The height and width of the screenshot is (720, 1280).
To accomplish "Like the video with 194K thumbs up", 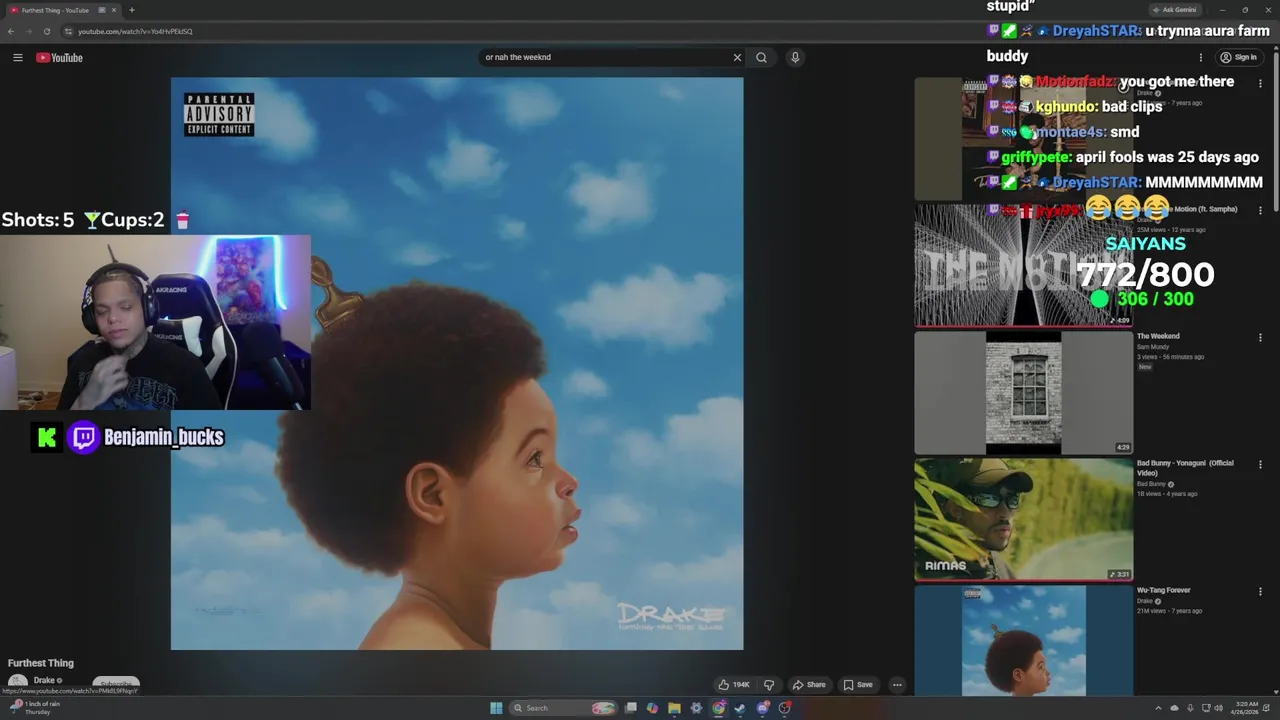I will click(733, 685).
